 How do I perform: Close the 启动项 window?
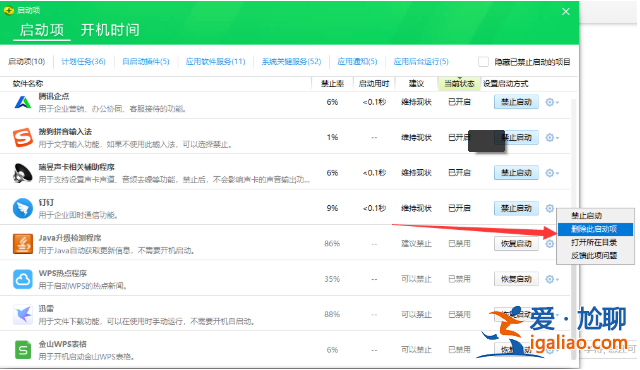click(x=566, y=12)
